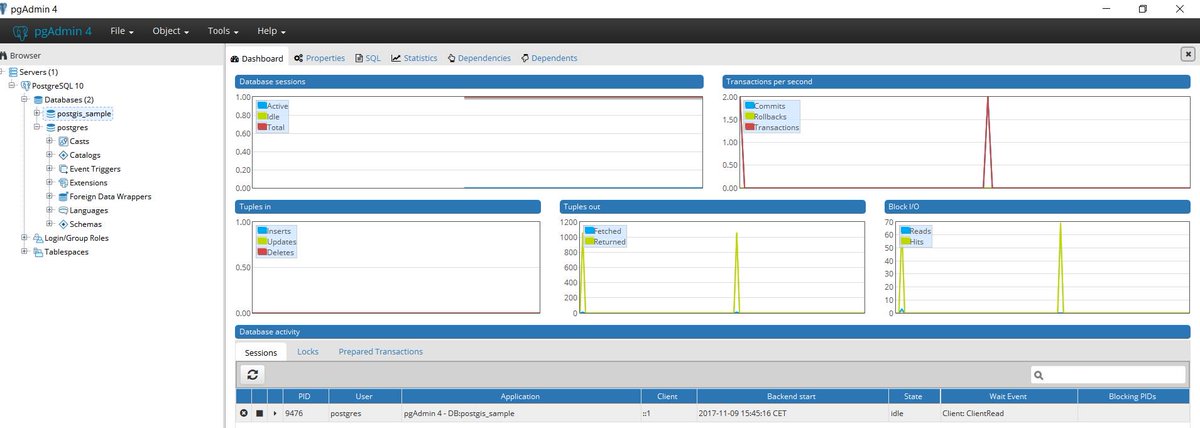Click the pgAdmin 4 elephant logo
The height and width of the screenshot is (428, 1200).
click(20, 31)
